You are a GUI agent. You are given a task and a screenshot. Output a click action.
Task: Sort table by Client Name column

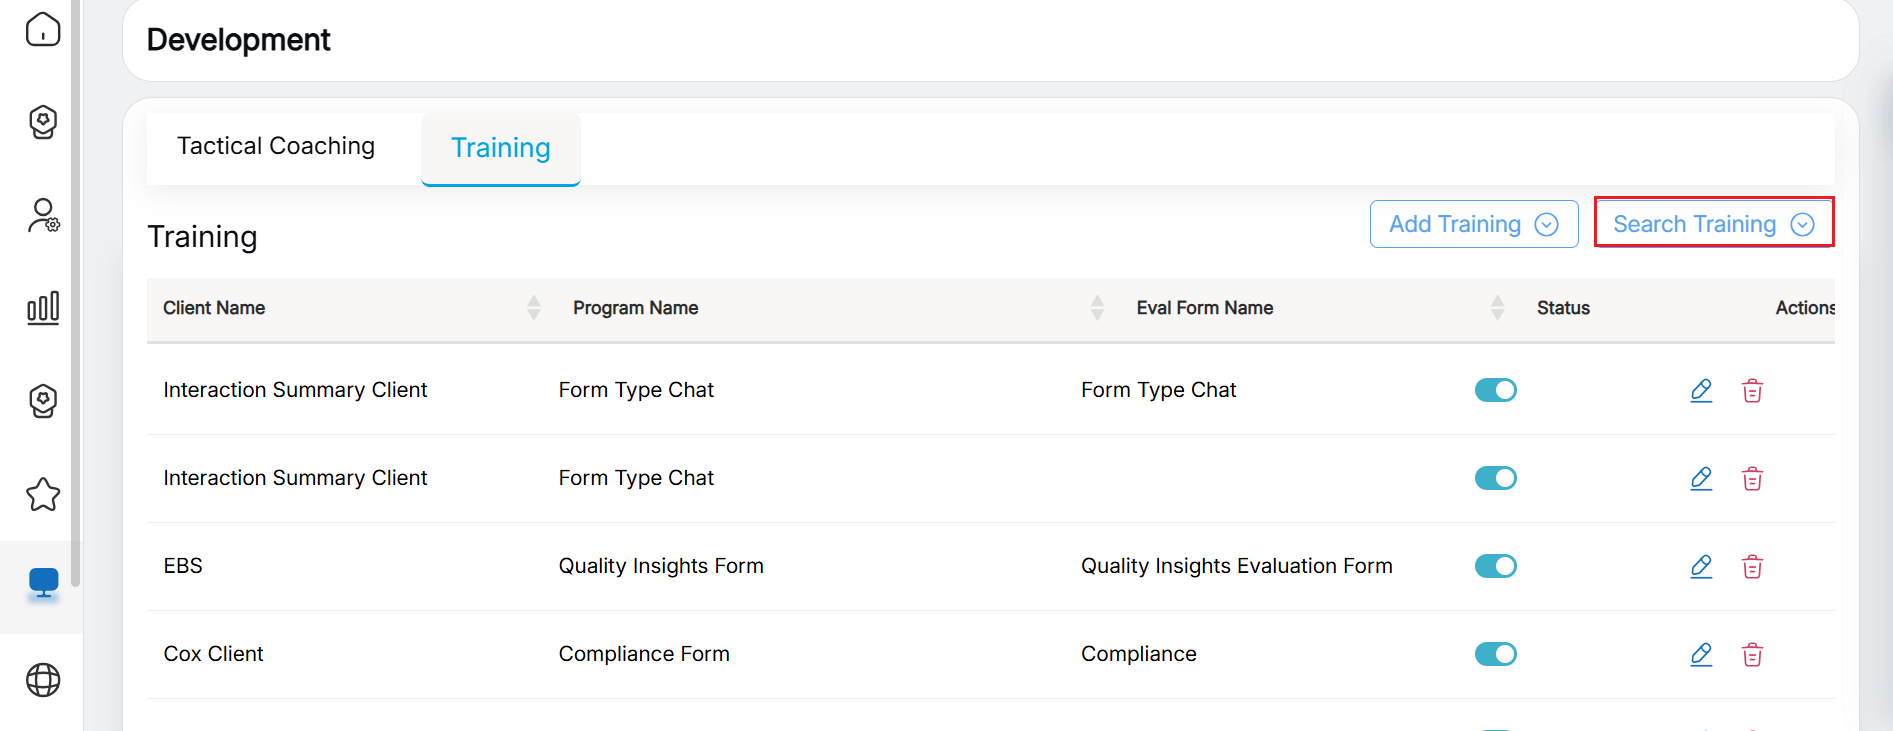(533, 308)
